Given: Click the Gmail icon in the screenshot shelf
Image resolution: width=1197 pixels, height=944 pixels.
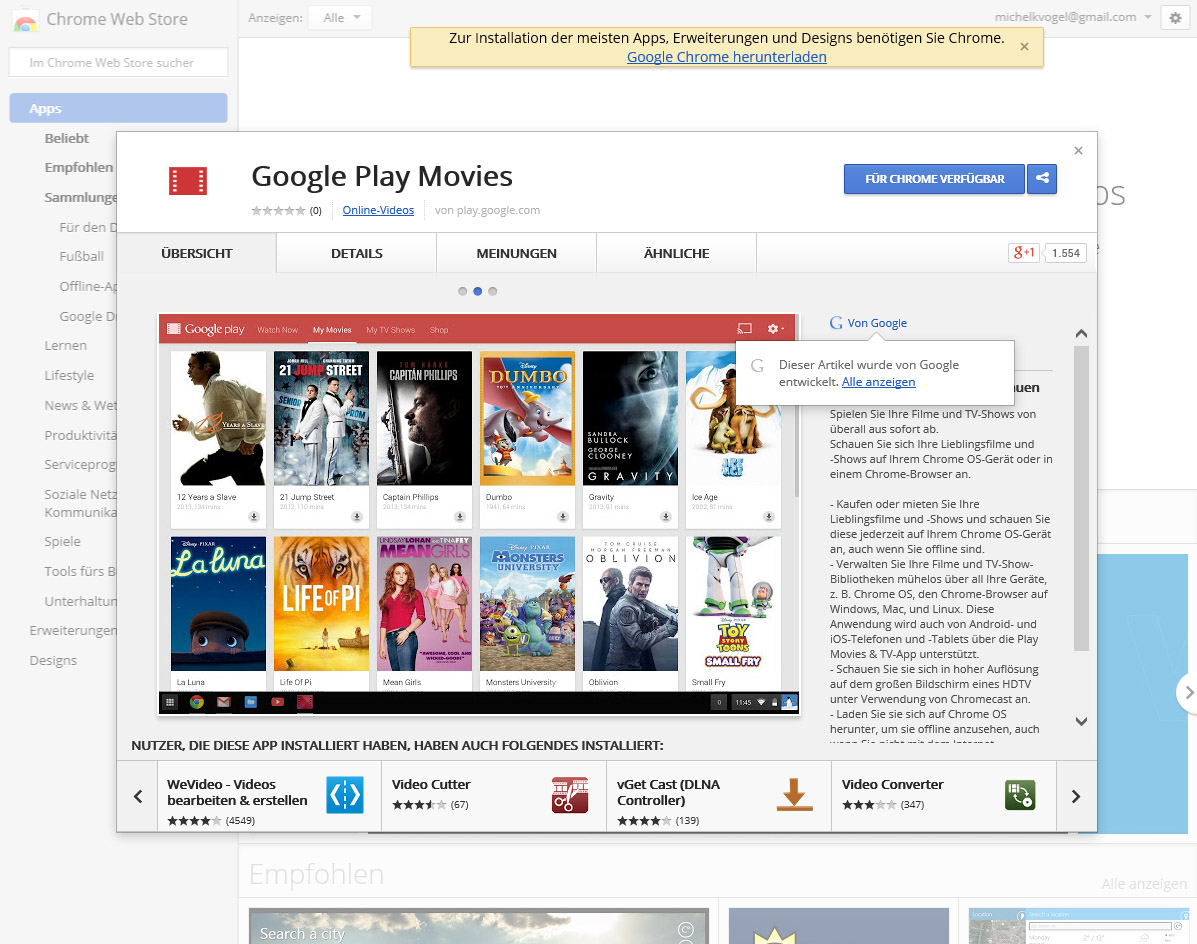Looking at the screenshot, I should pyautogui.click(x=223, y=702).
